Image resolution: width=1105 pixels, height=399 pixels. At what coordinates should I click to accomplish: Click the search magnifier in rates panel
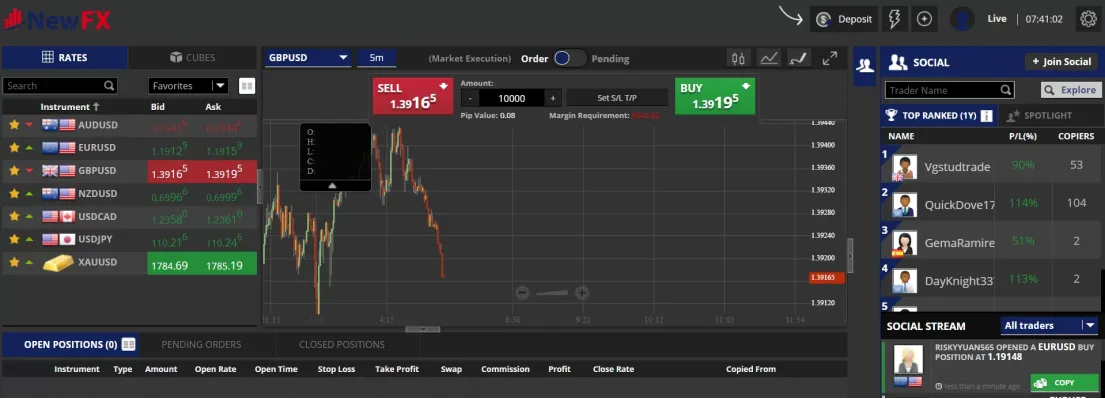tap(109, 86)
